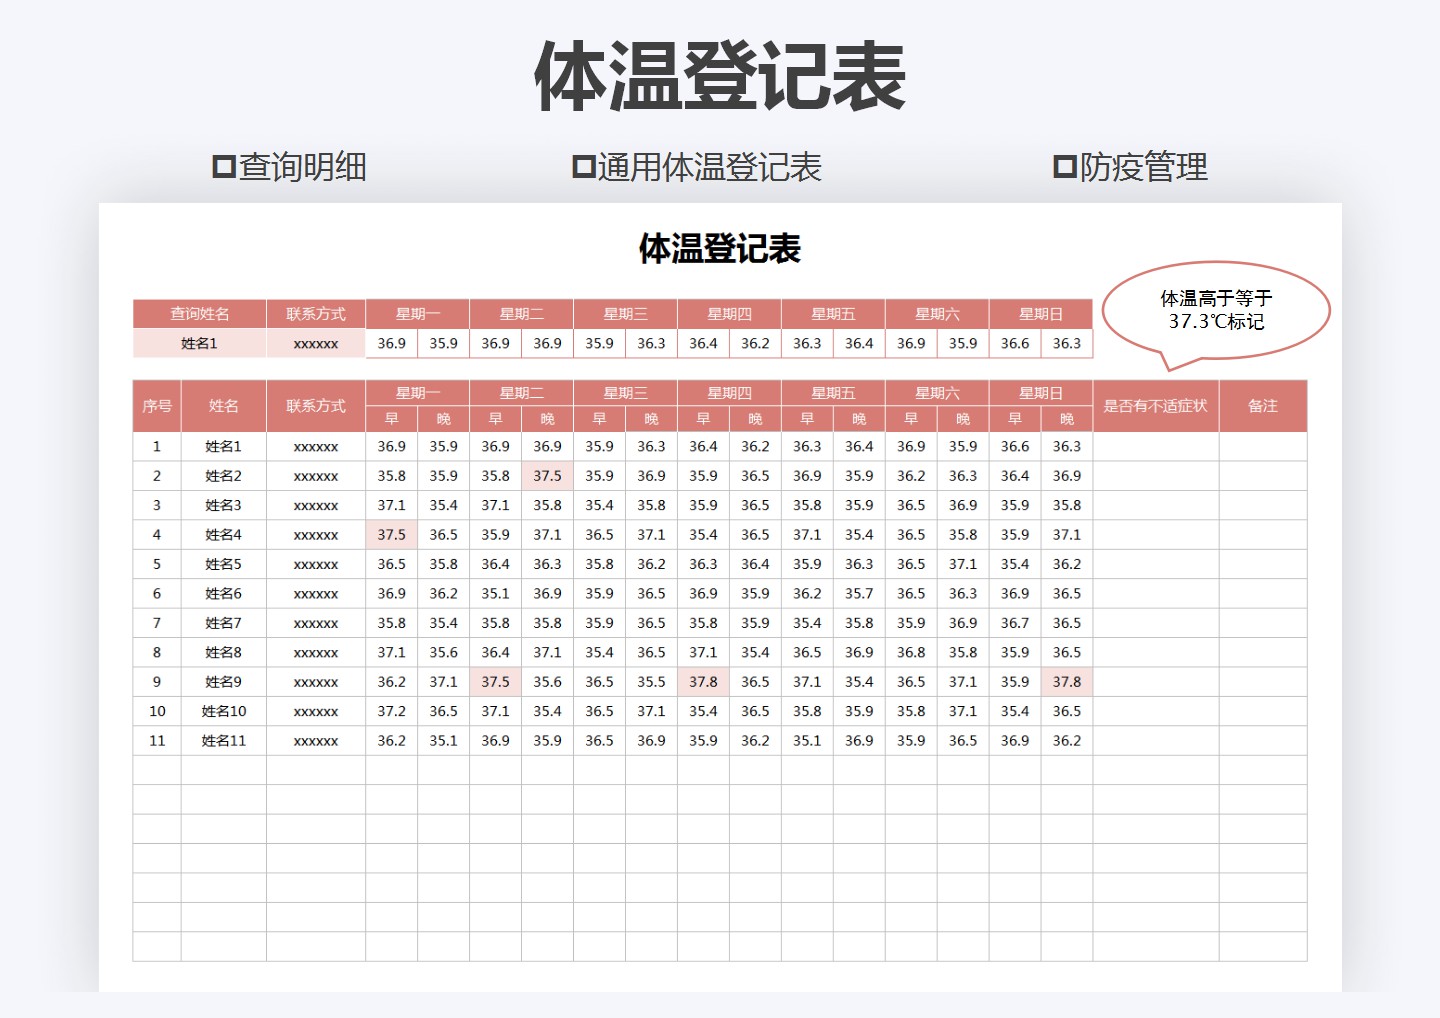Viewport: 1440px width, 1018px height.
Task: Click the 晚 sub-header under 星期五
Action: point(859,418)
